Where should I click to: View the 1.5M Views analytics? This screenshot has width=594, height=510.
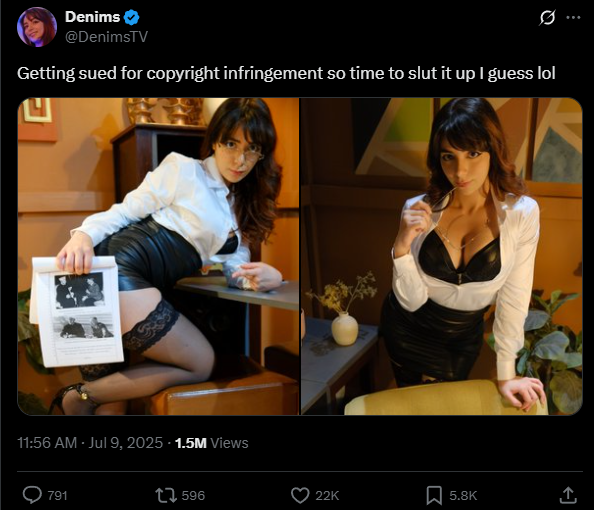(211, 443)
